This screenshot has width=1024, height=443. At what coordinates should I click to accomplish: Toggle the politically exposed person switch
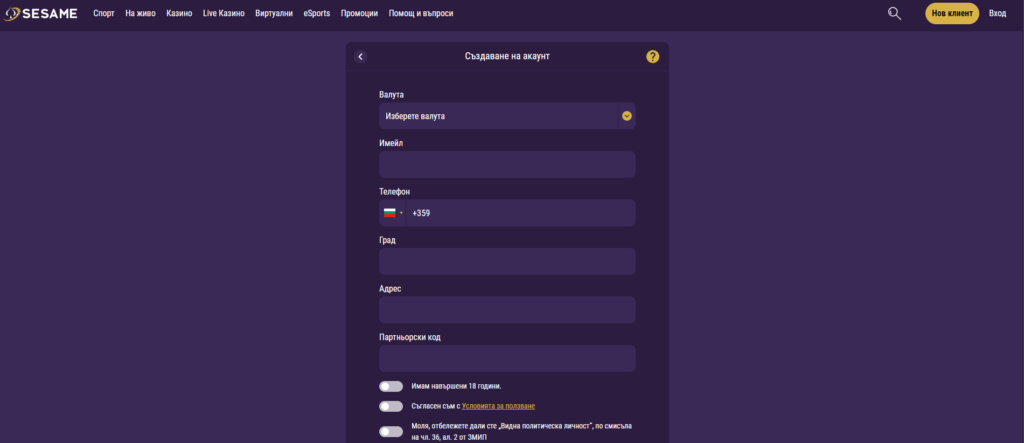click(x=391, y=431)
